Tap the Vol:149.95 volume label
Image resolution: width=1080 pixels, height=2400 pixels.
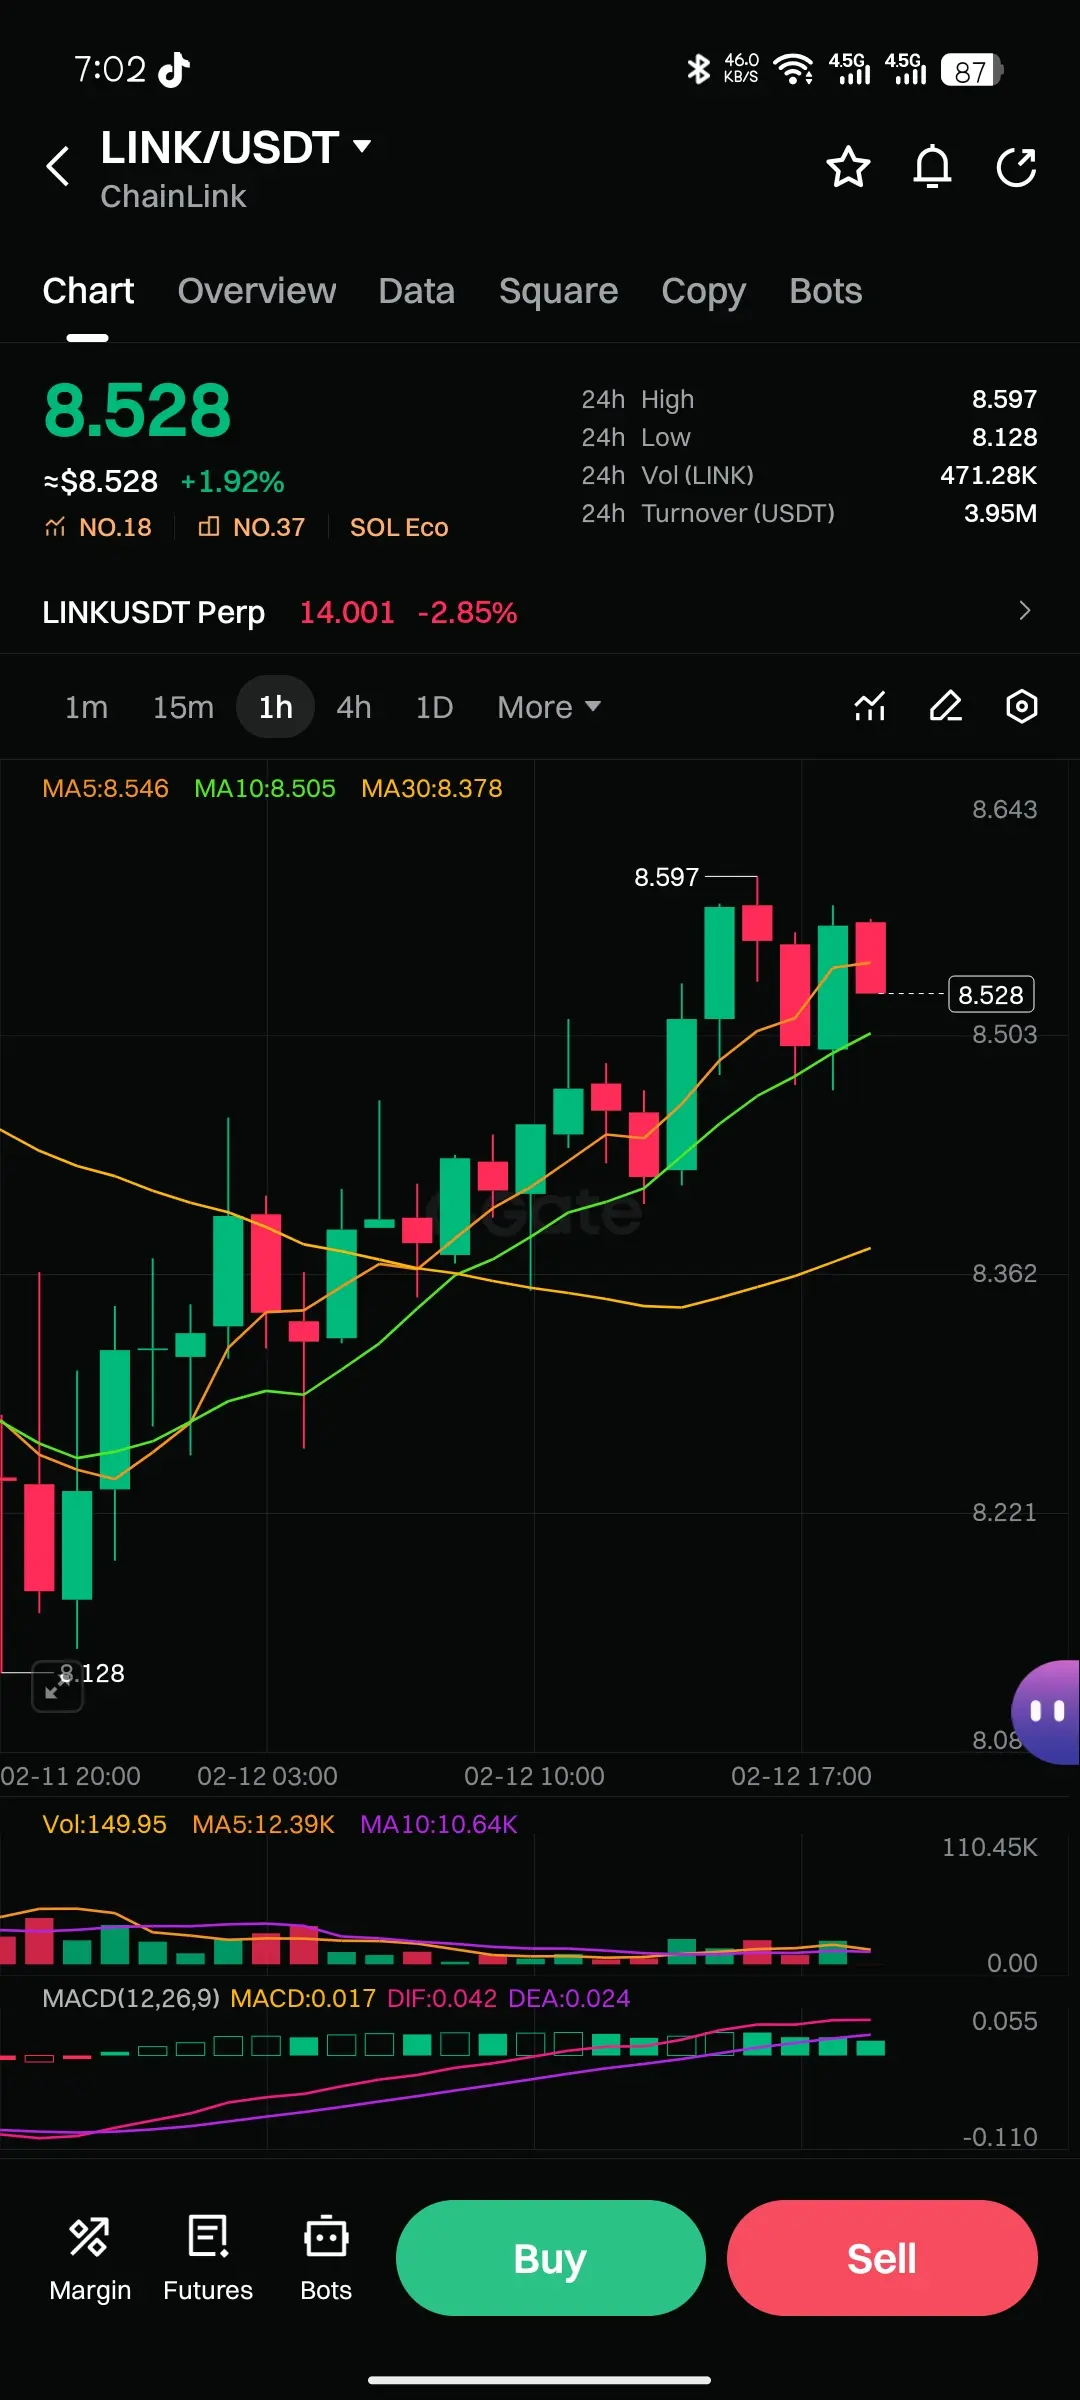tap(104, 1824)
